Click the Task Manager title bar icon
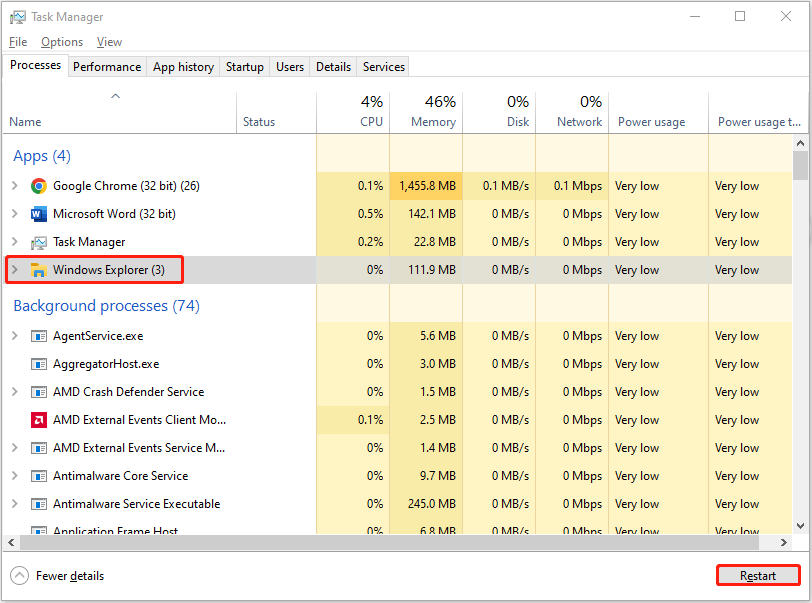812x603 pixels. [21, 16]
